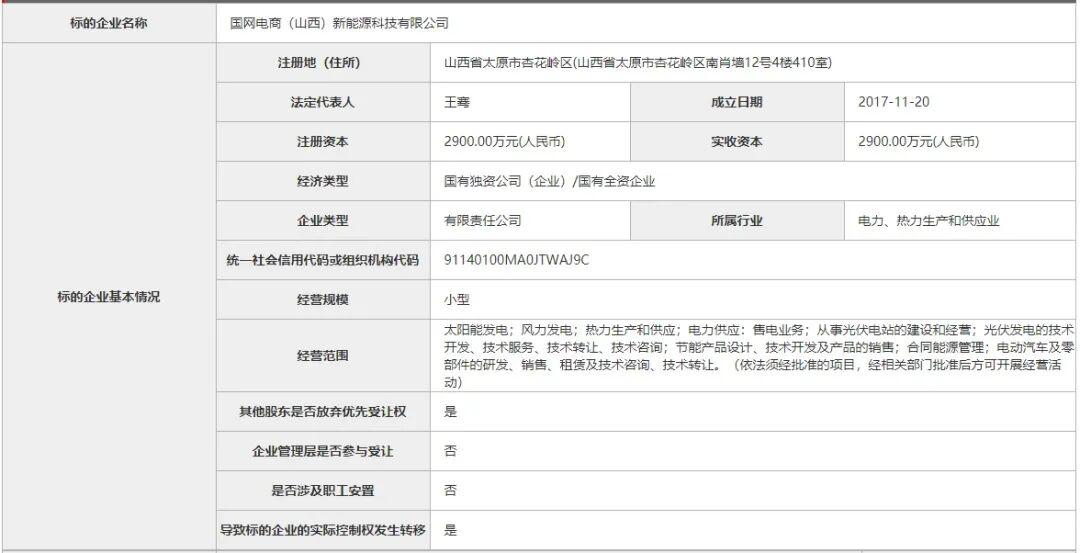The image size is (1080, 553).
Task: Select 否 value beside 是否涉及职工安置
Action: coord(450,491)
